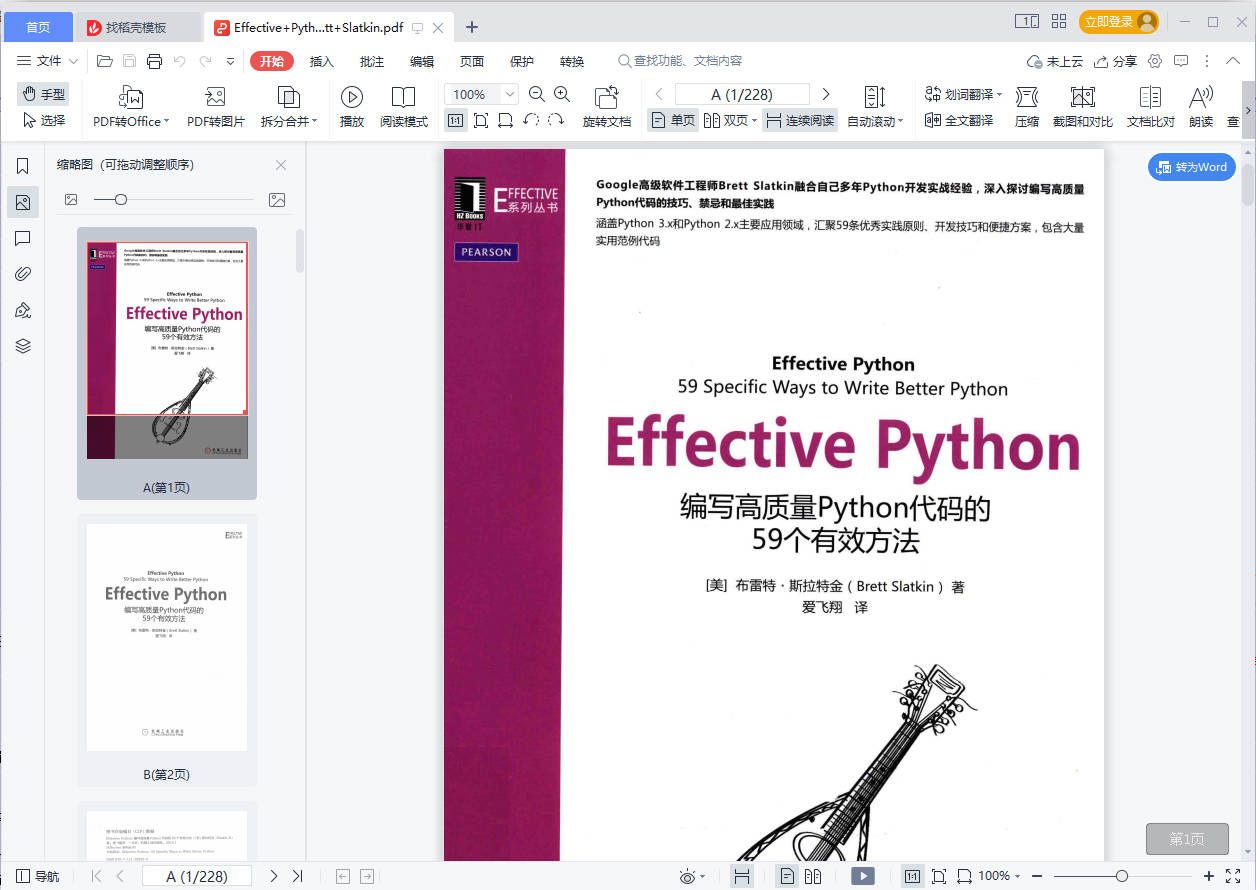Open the 找稻壳模板 tab
Viewport: 1256px width, 890px height.
(136, 27)
